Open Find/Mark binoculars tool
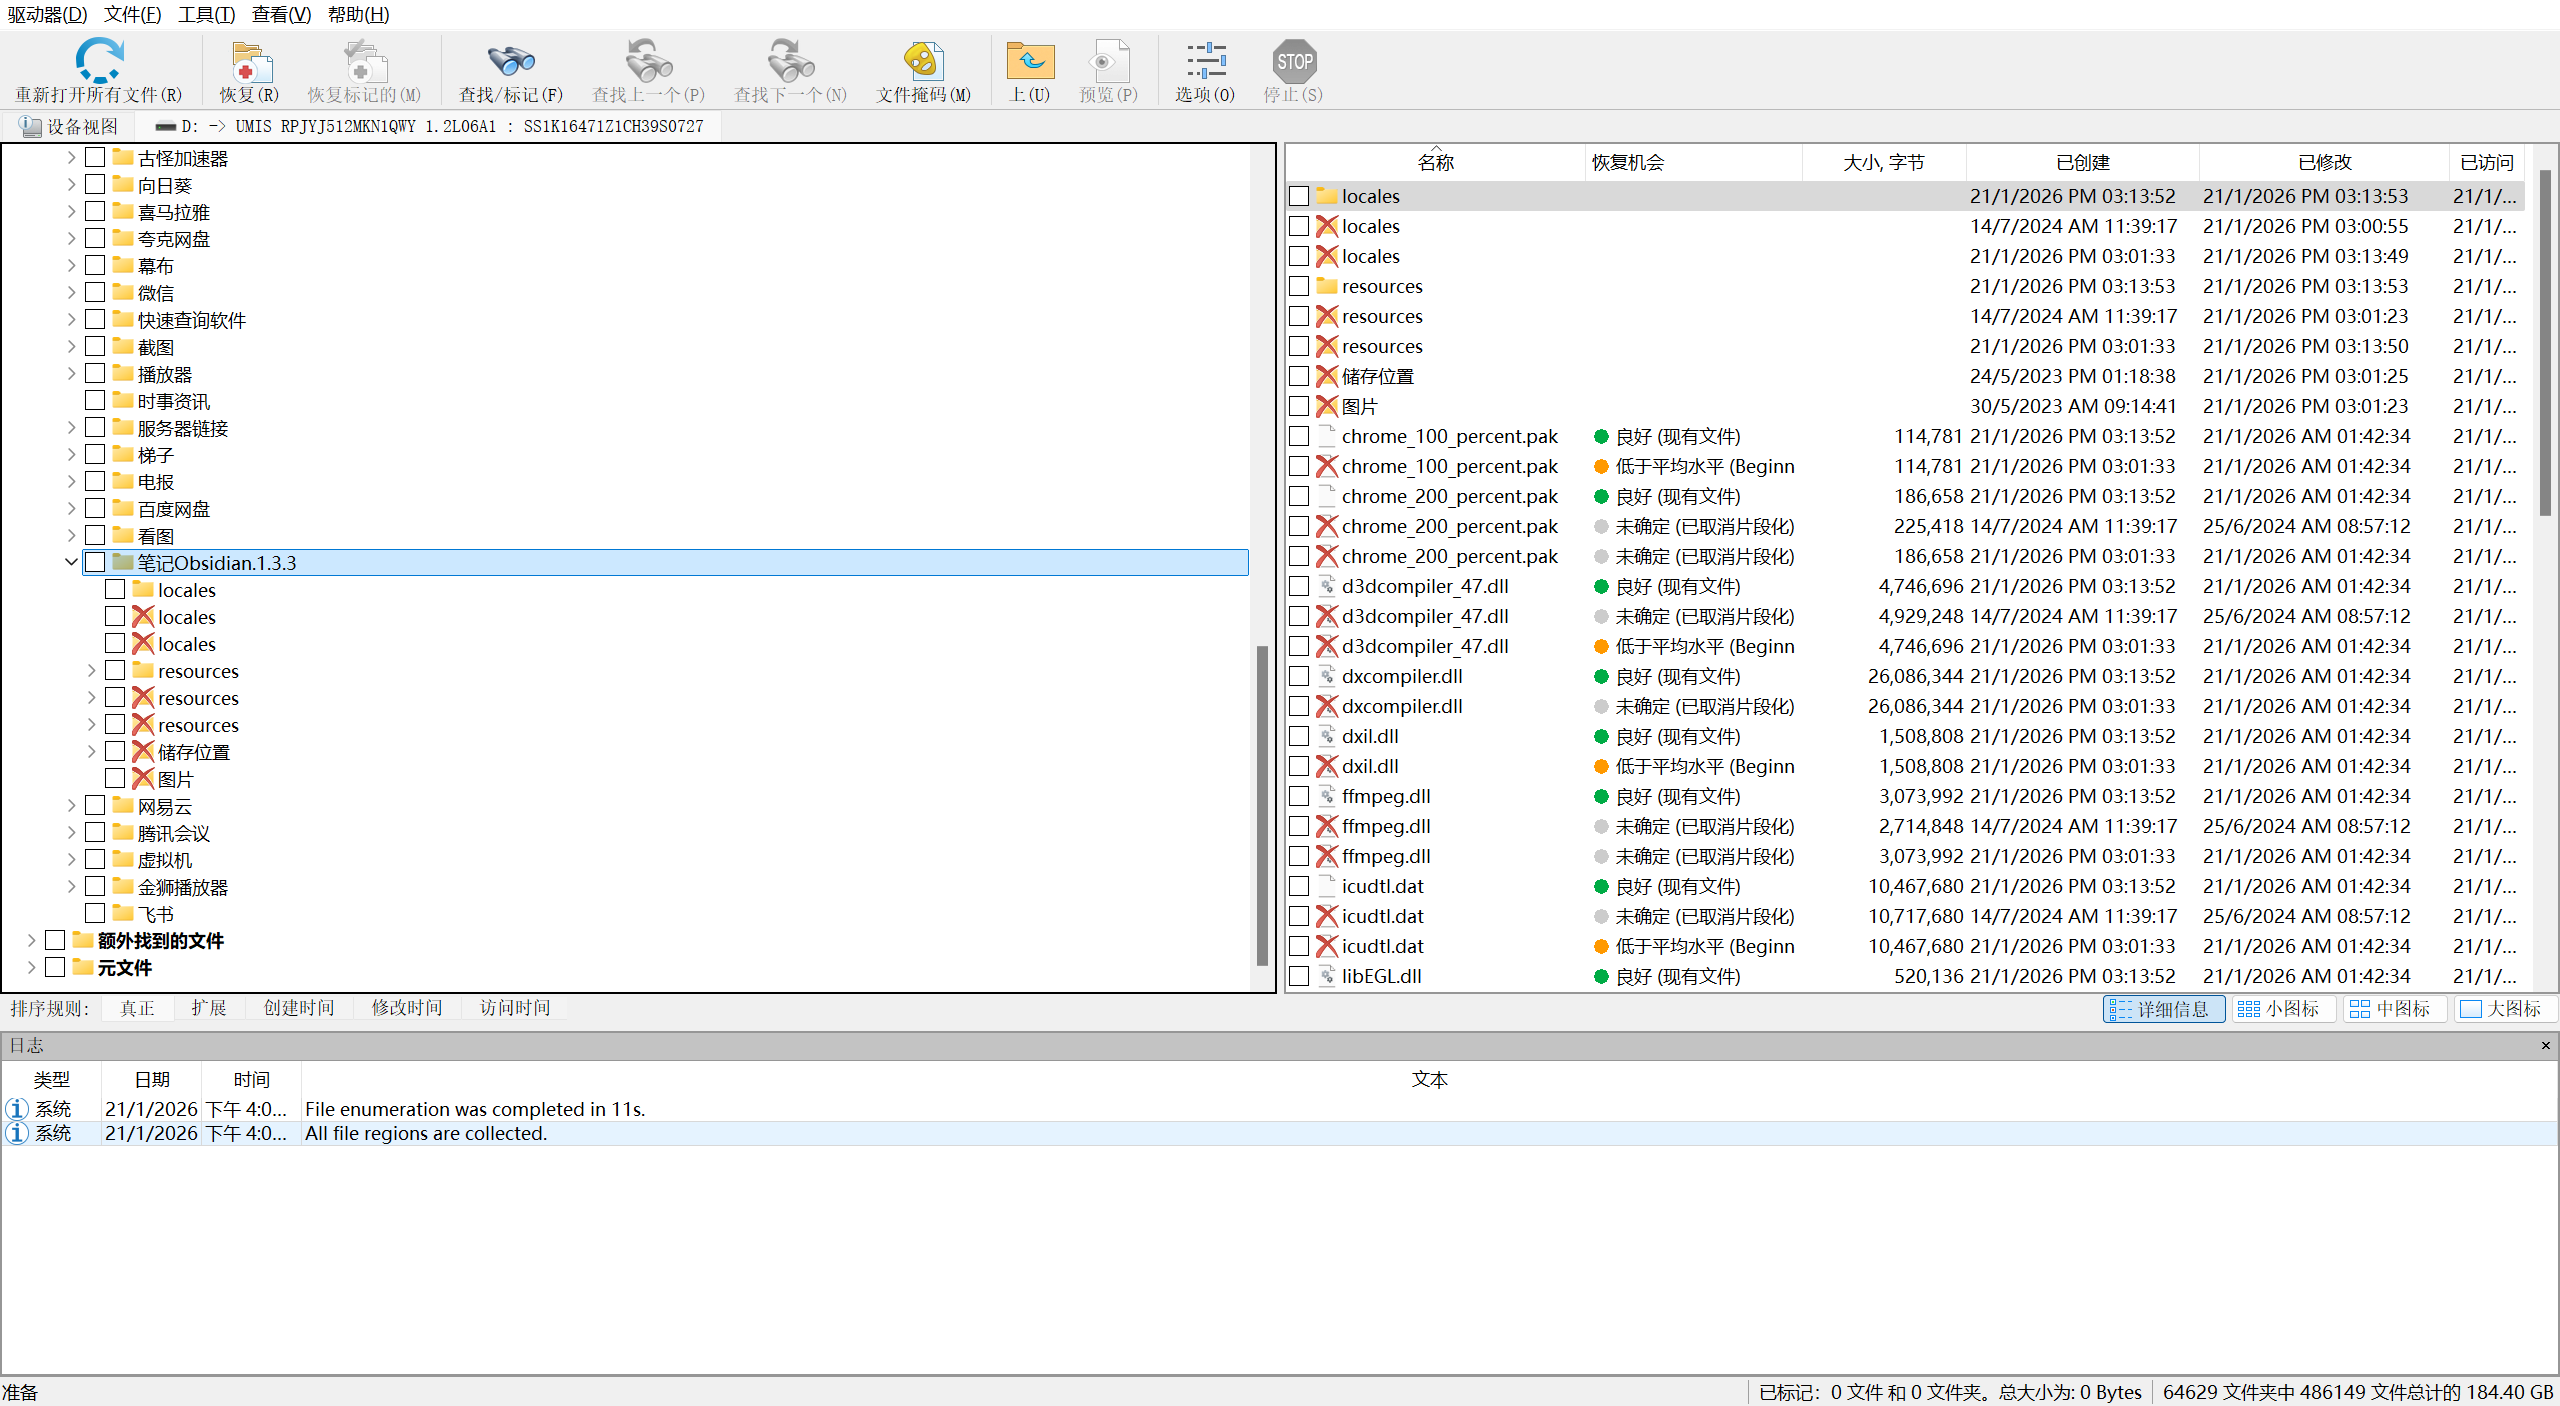This screenshot has height=1406, width=2560. 510,62
